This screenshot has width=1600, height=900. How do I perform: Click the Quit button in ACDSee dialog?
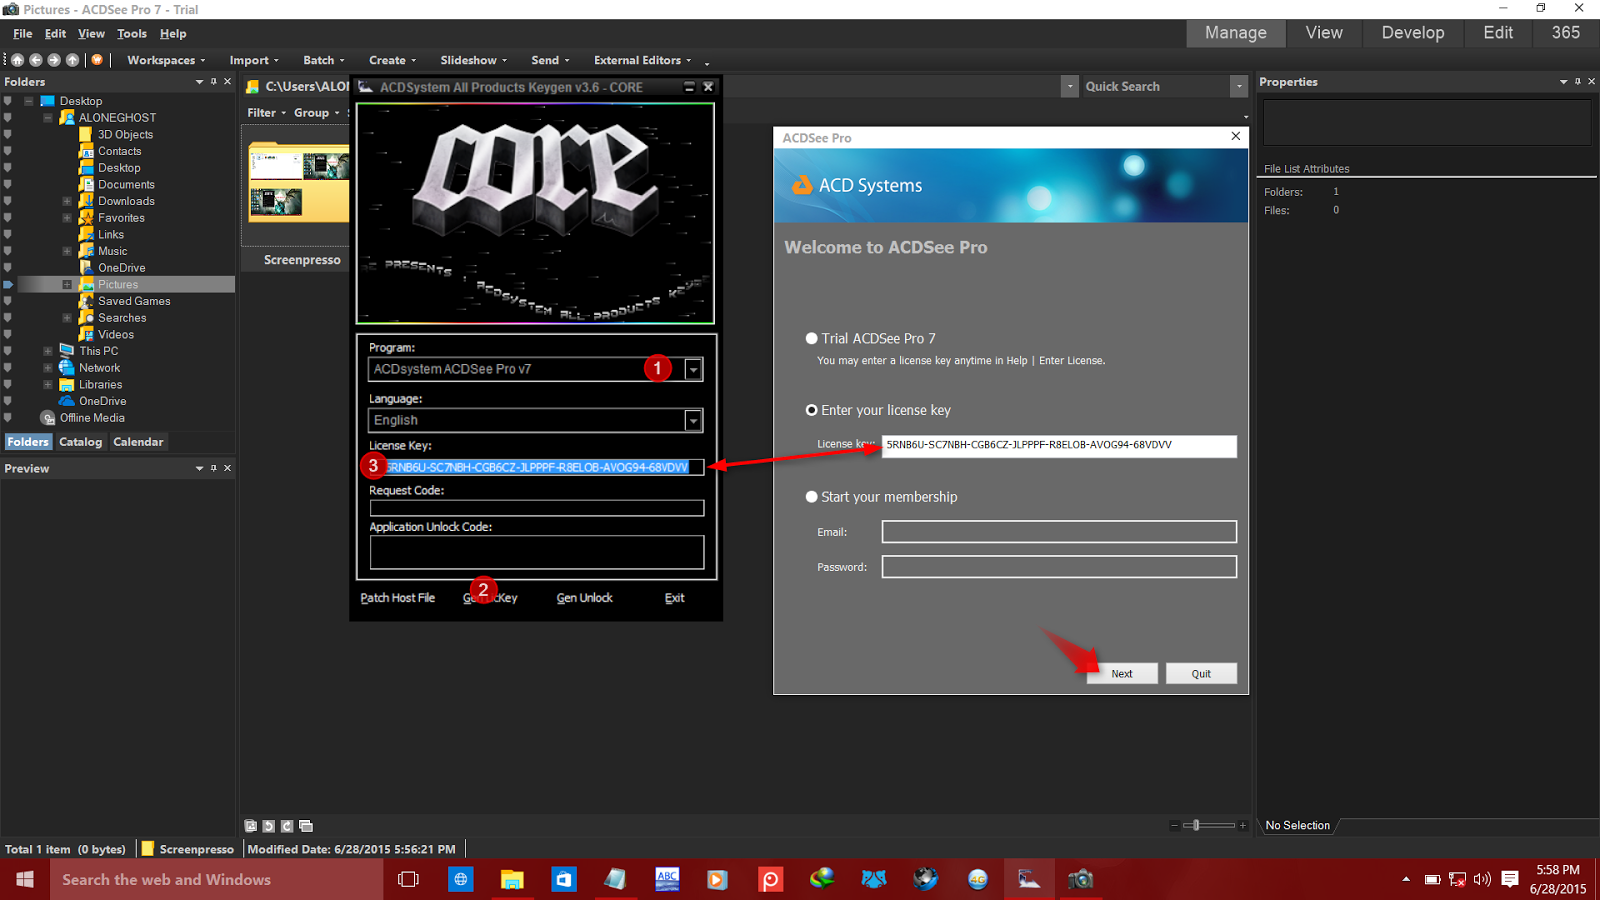tap(1201, 674)
